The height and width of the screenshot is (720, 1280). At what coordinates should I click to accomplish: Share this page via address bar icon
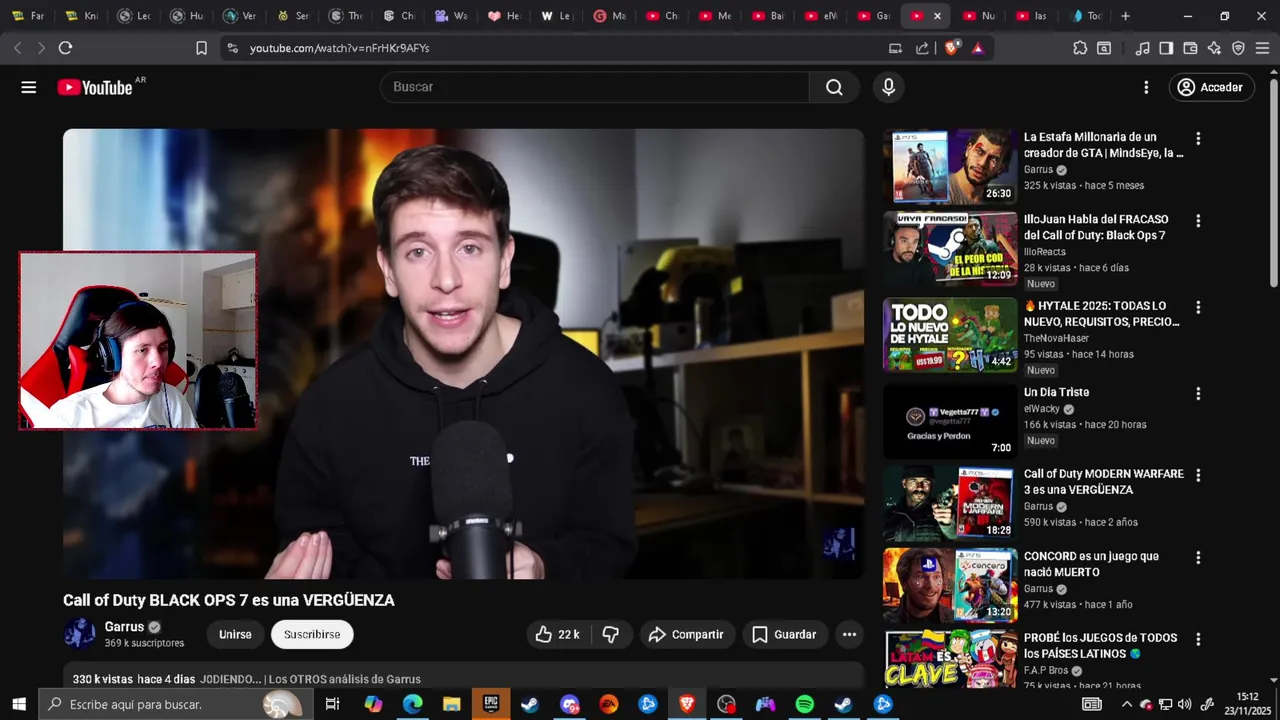click(922, 48)
